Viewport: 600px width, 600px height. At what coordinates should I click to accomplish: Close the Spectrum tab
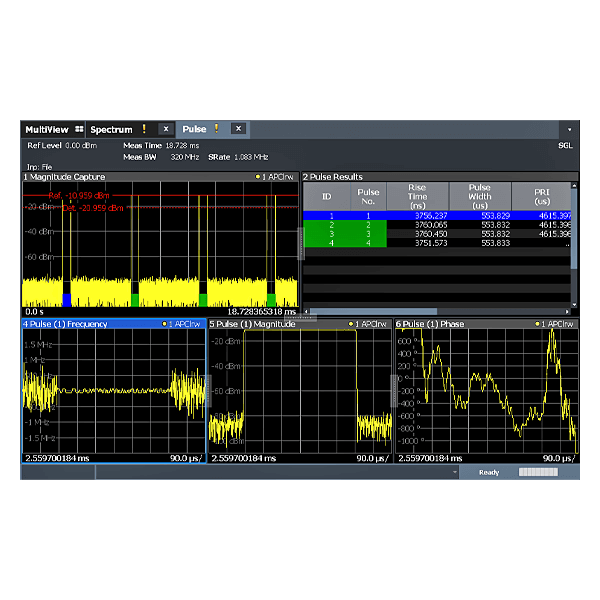tap(166, 129)
